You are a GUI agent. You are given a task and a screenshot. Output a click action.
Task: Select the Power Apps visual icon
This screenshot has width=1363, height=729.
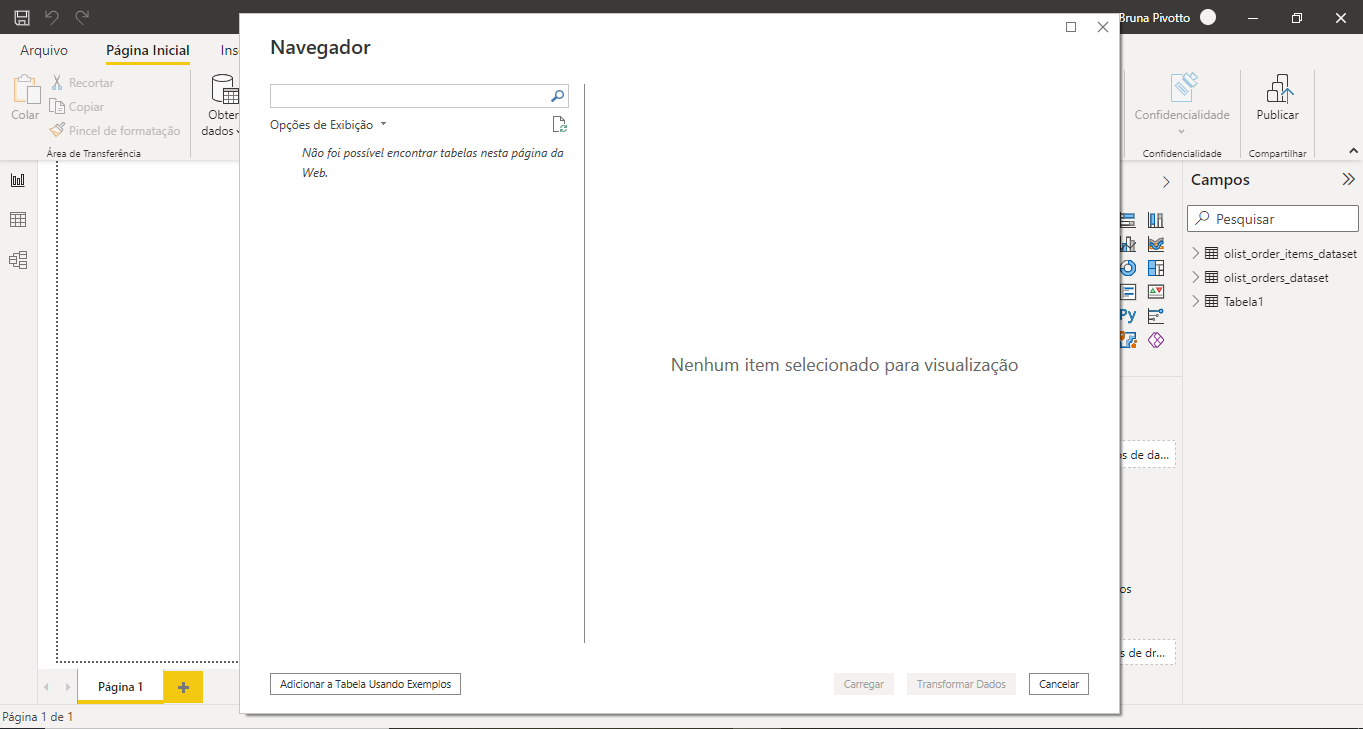(1156, 340)
